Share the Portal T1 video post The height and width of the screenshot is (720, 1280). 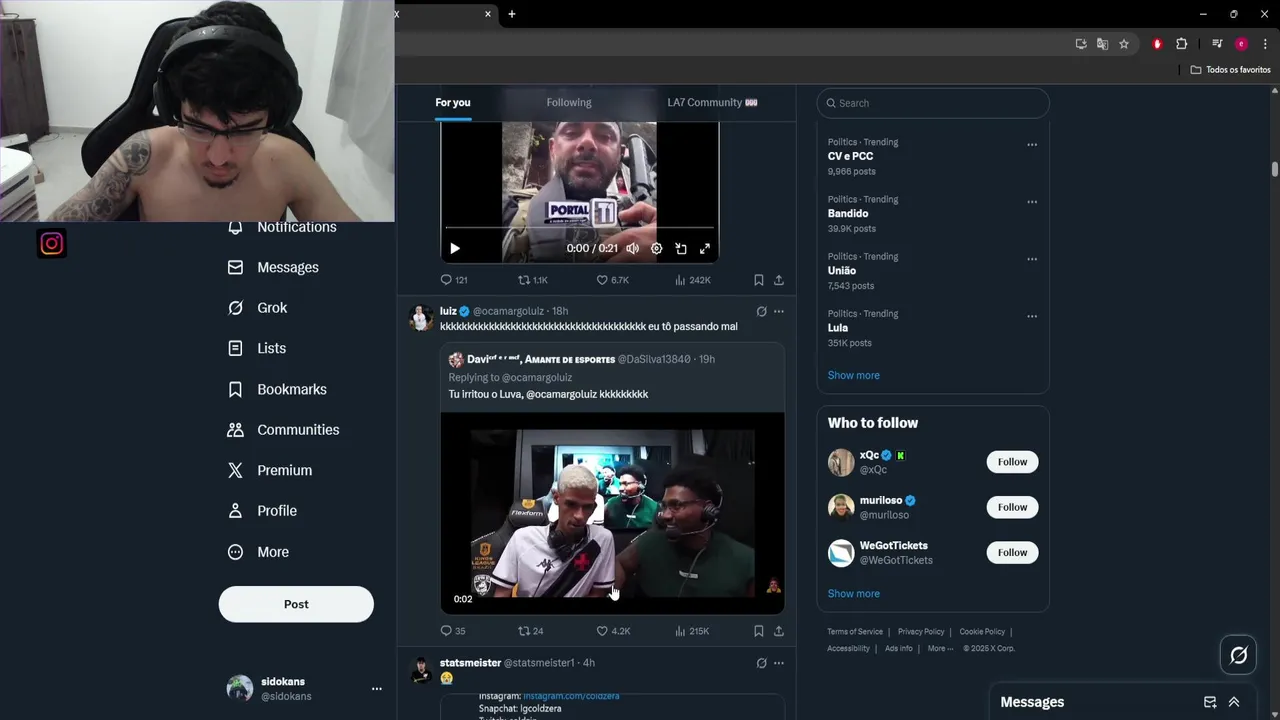(x=779, y=280)
